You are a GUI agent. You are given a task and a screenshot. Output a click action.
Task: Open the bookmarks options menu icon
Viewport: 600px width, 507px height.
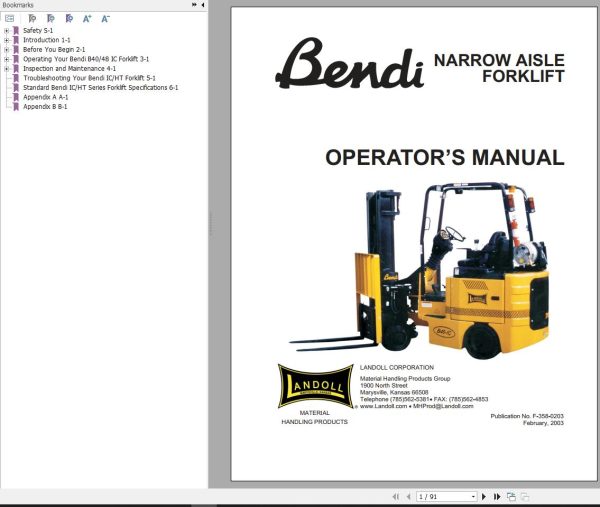(10, 18)
